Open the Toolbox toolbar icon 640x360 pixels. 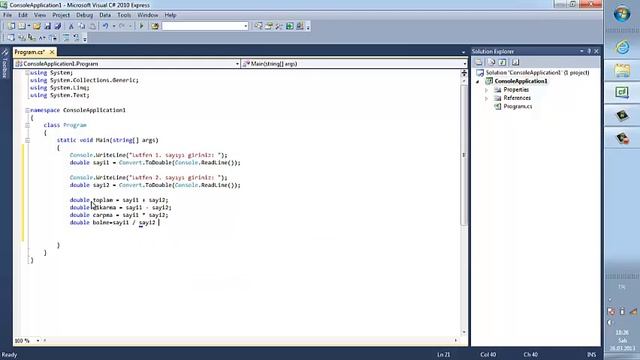(x=279, y=26)
